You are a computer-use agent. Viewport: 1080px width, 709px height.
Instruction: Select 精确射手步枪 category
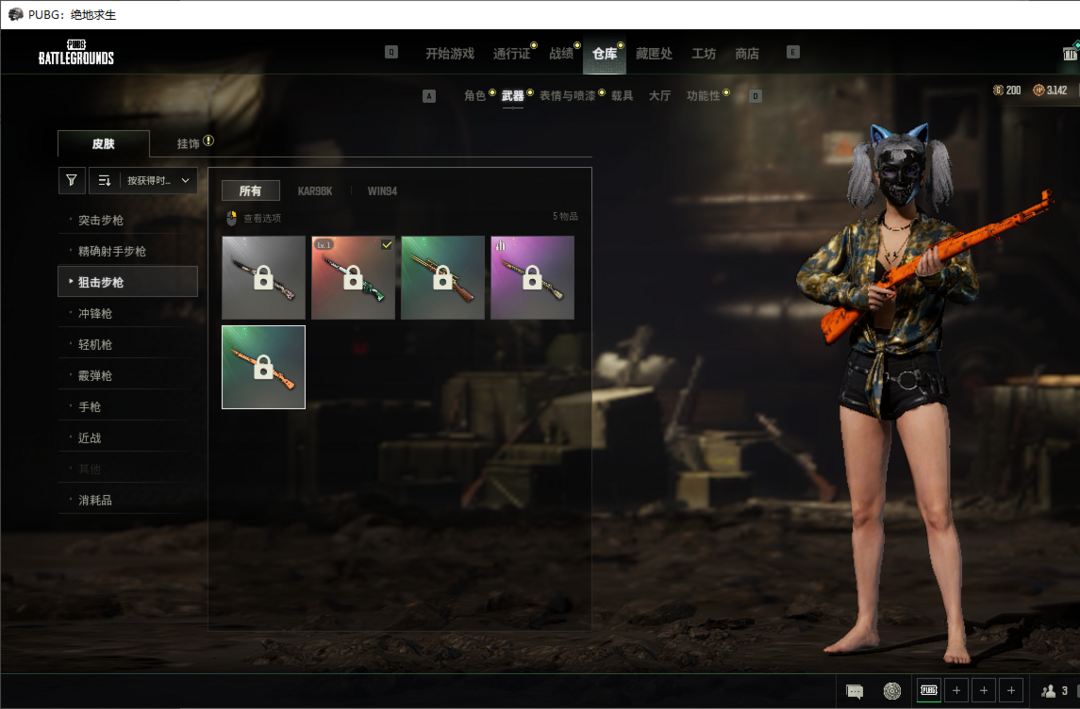point(128,251)
